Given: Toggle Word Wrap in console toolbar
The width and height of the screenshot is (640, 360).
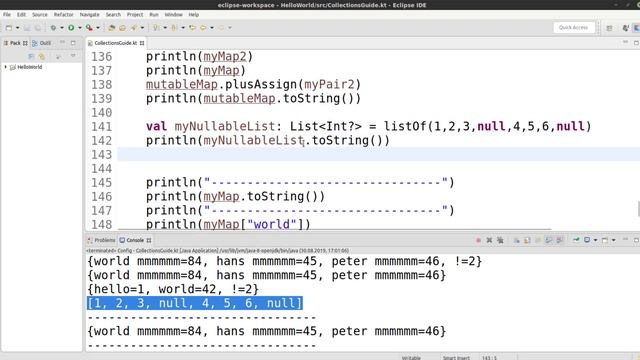Looking at the screenshot, I should point(538,240).
